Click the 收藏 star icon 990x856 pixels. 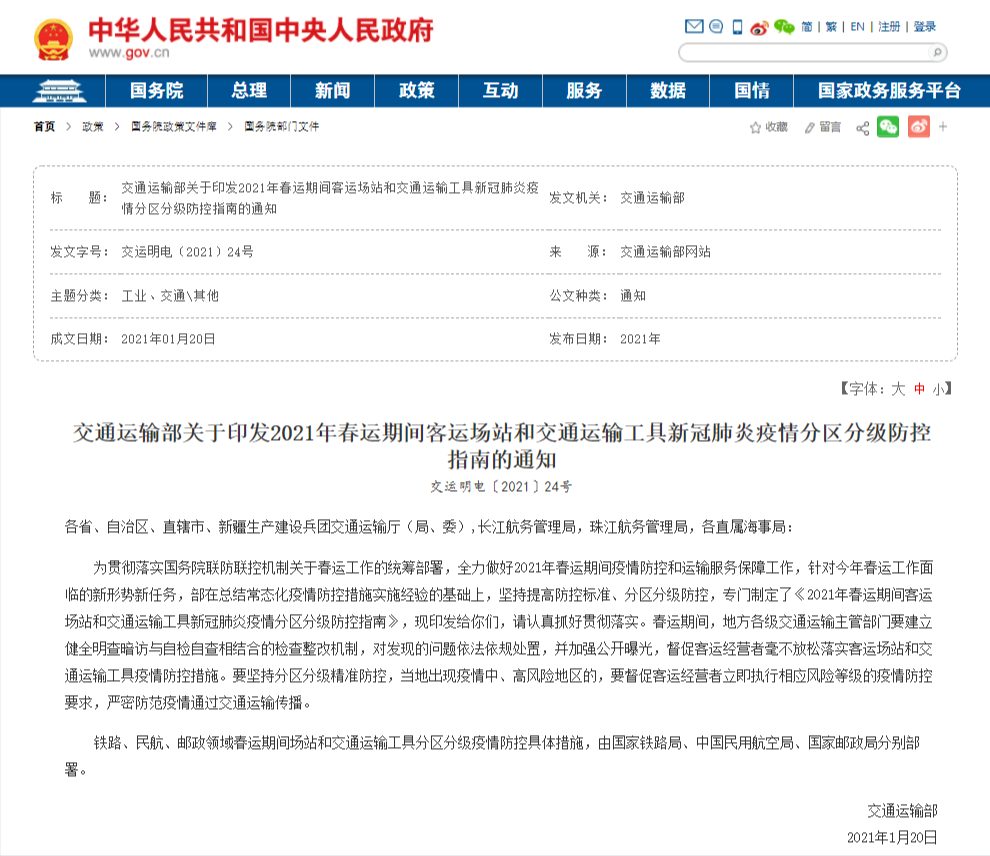coord(754,128)
